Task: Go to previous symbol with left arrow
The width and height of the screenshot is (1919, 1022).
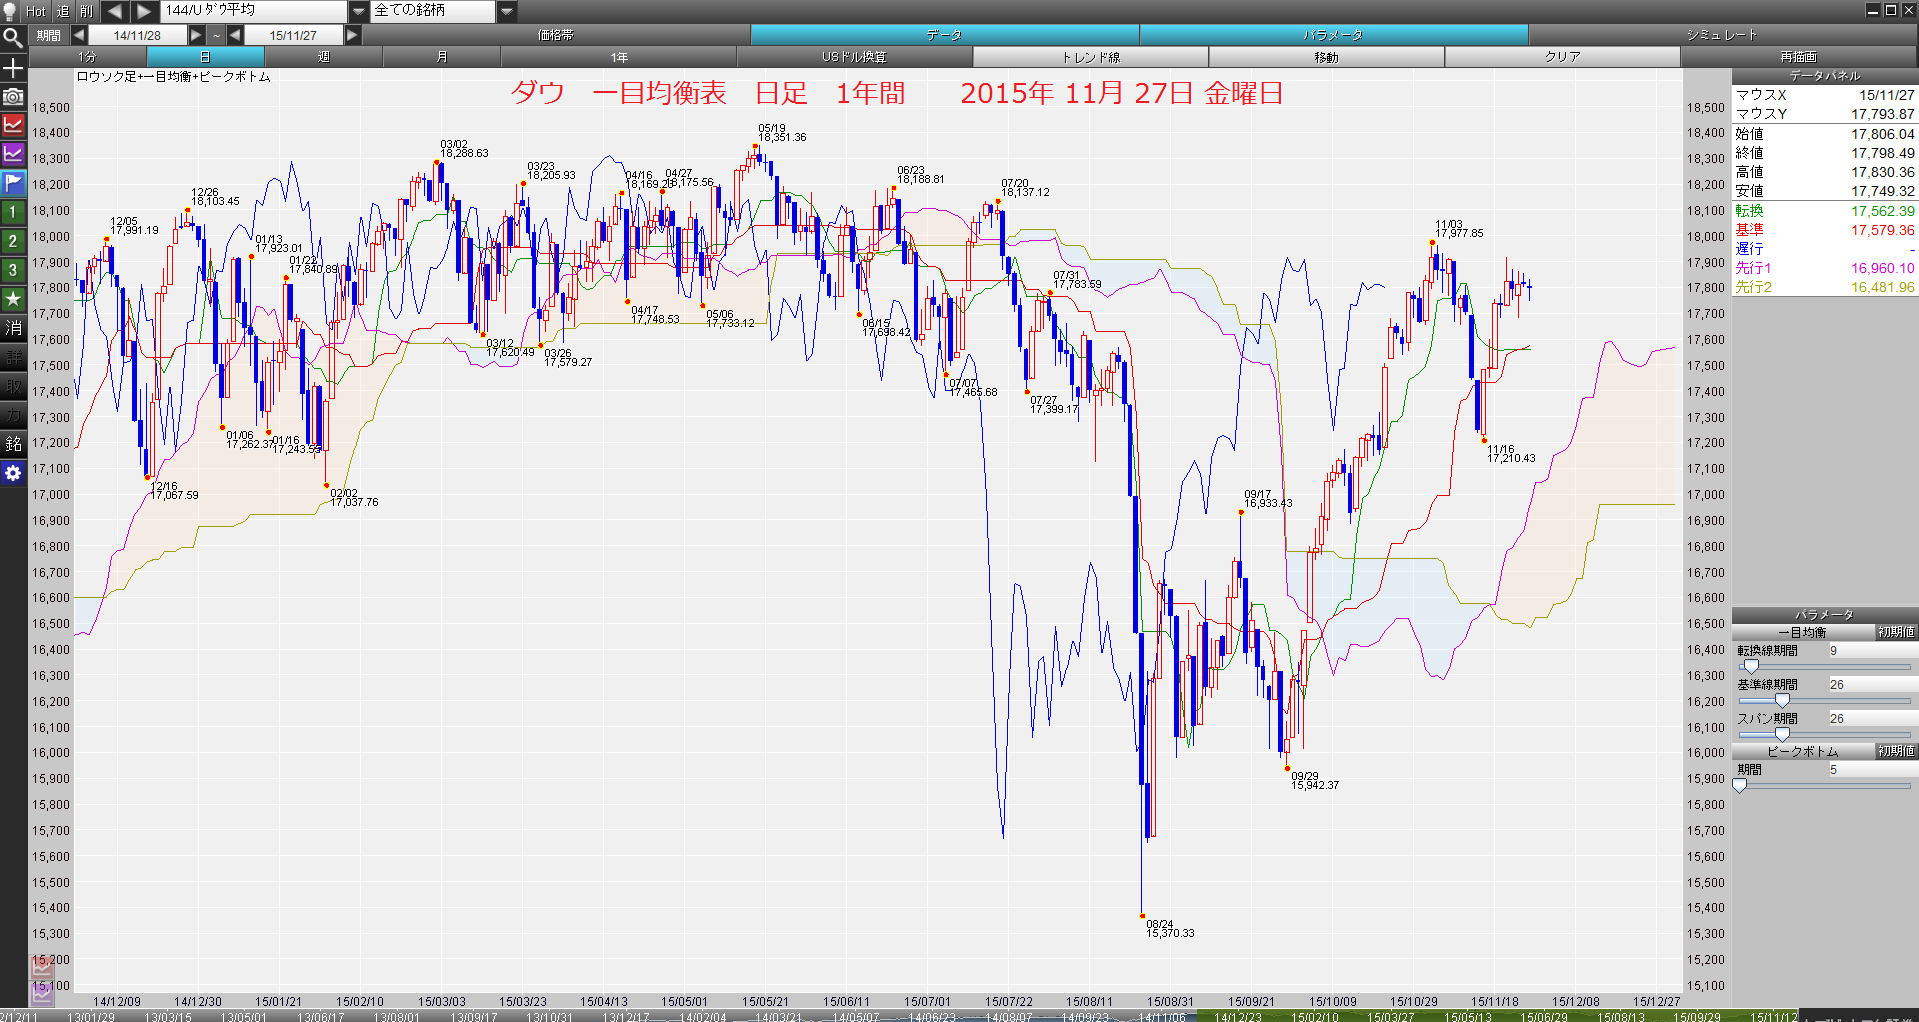Action: point(115,11)
